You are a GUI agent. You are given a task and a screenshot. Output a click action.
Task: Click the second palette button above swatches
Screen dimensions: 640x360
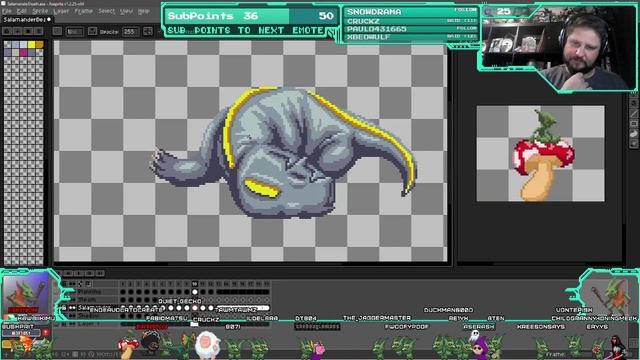pos(18,31)
